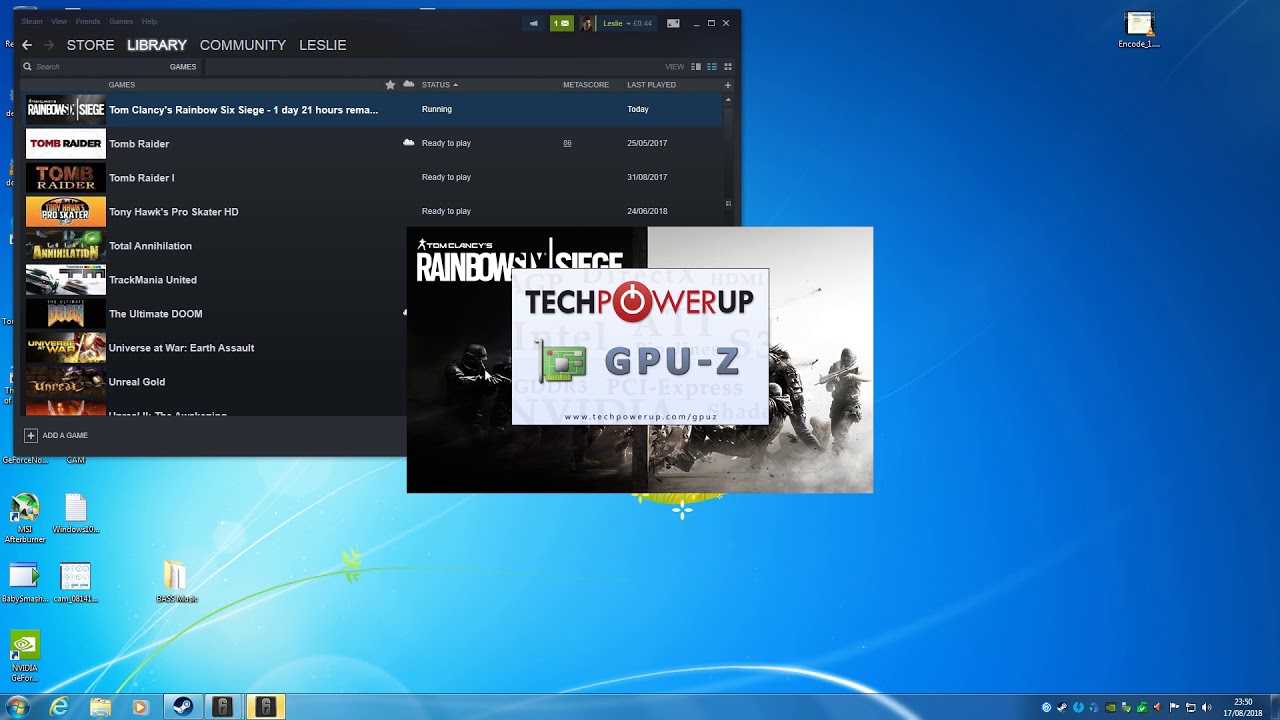Click the plus icon next to Add a Game

tap(30, 435)
